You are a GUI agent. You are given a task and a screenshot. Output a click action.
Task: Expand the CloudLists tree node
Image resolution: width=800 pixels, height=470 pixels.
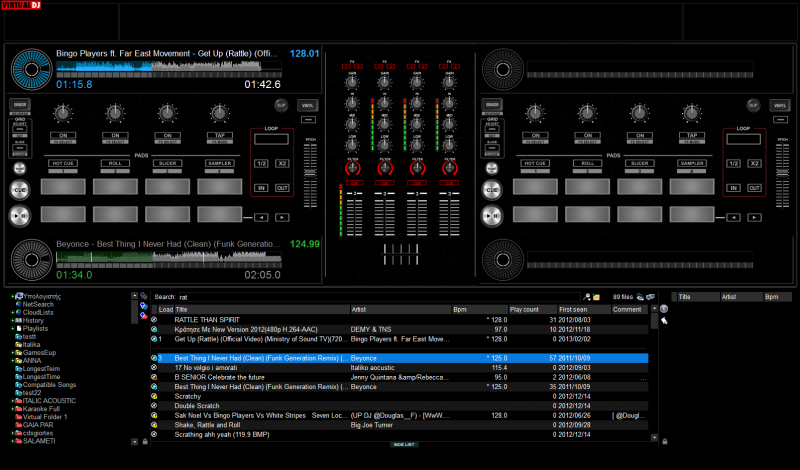[13, 312]
